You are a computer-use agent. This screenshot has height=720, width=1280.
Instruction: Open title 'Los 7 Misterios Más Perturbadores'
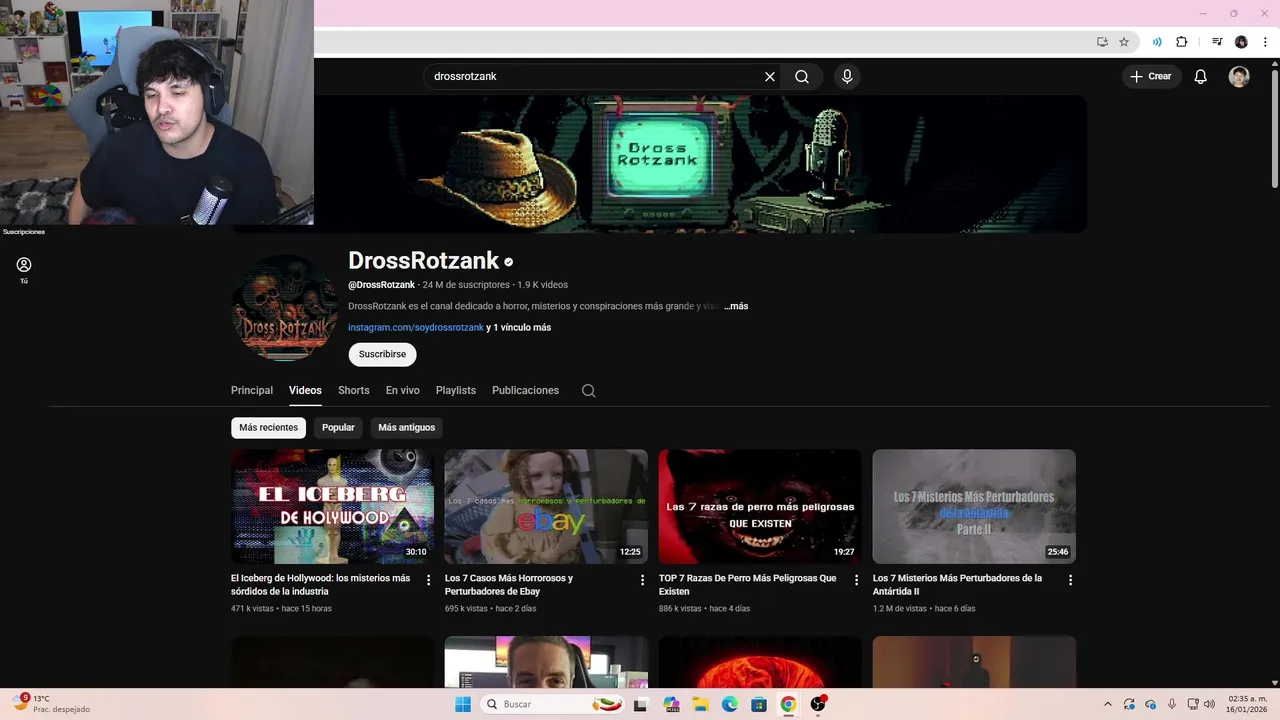coord(957,584)
